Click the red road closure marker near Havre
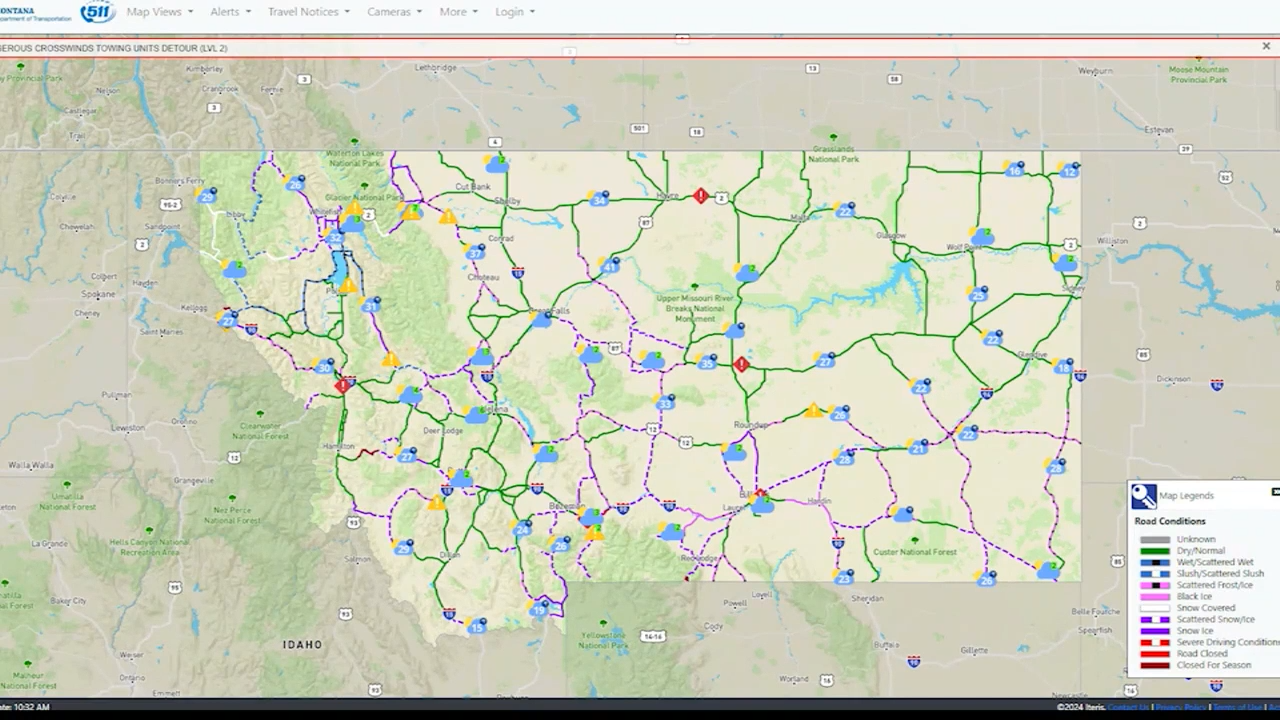Viewport: 1280px width, 720px height. tap(701, 196)
